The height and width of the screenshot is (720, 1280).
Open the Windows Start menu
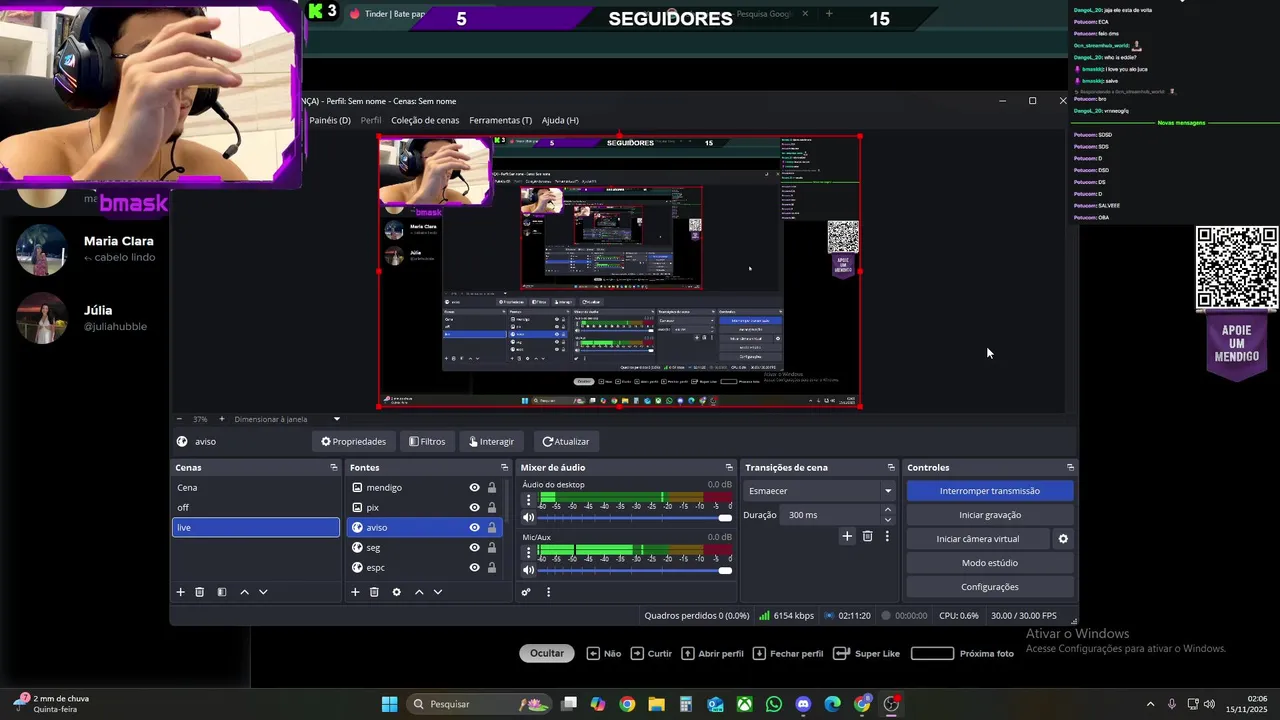click(390, 704)
